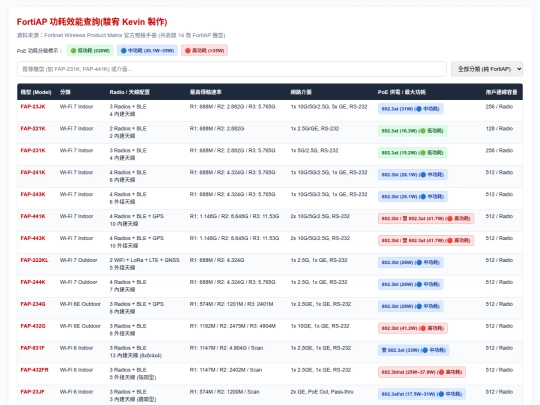
Task: Click FAP-234G's 802.3bt medium-power badge
Action: coord(411,306)
